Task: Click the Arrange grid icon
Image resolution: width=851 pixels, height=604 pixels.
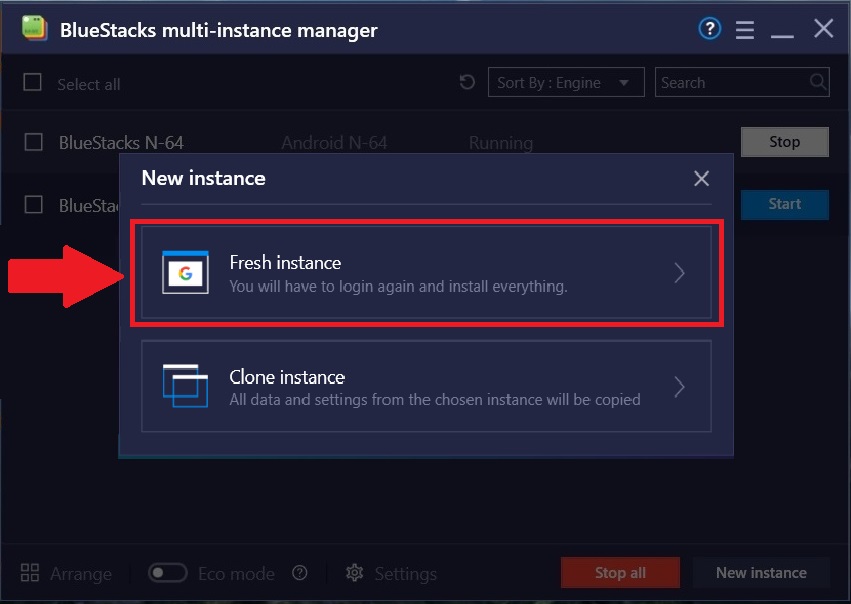Action: pyautogui.click(x=30, y=573)
